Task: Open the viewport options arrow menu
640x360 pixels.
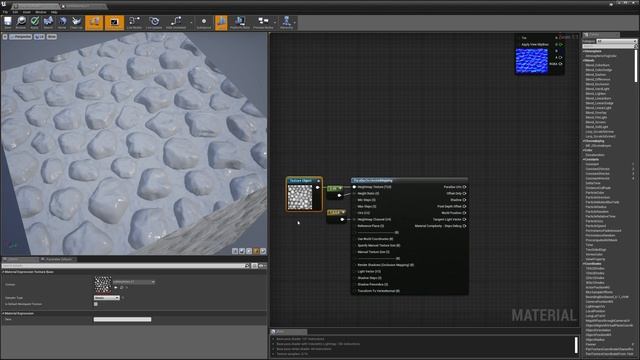Action: pyautogui.click(x=5, y=37)
